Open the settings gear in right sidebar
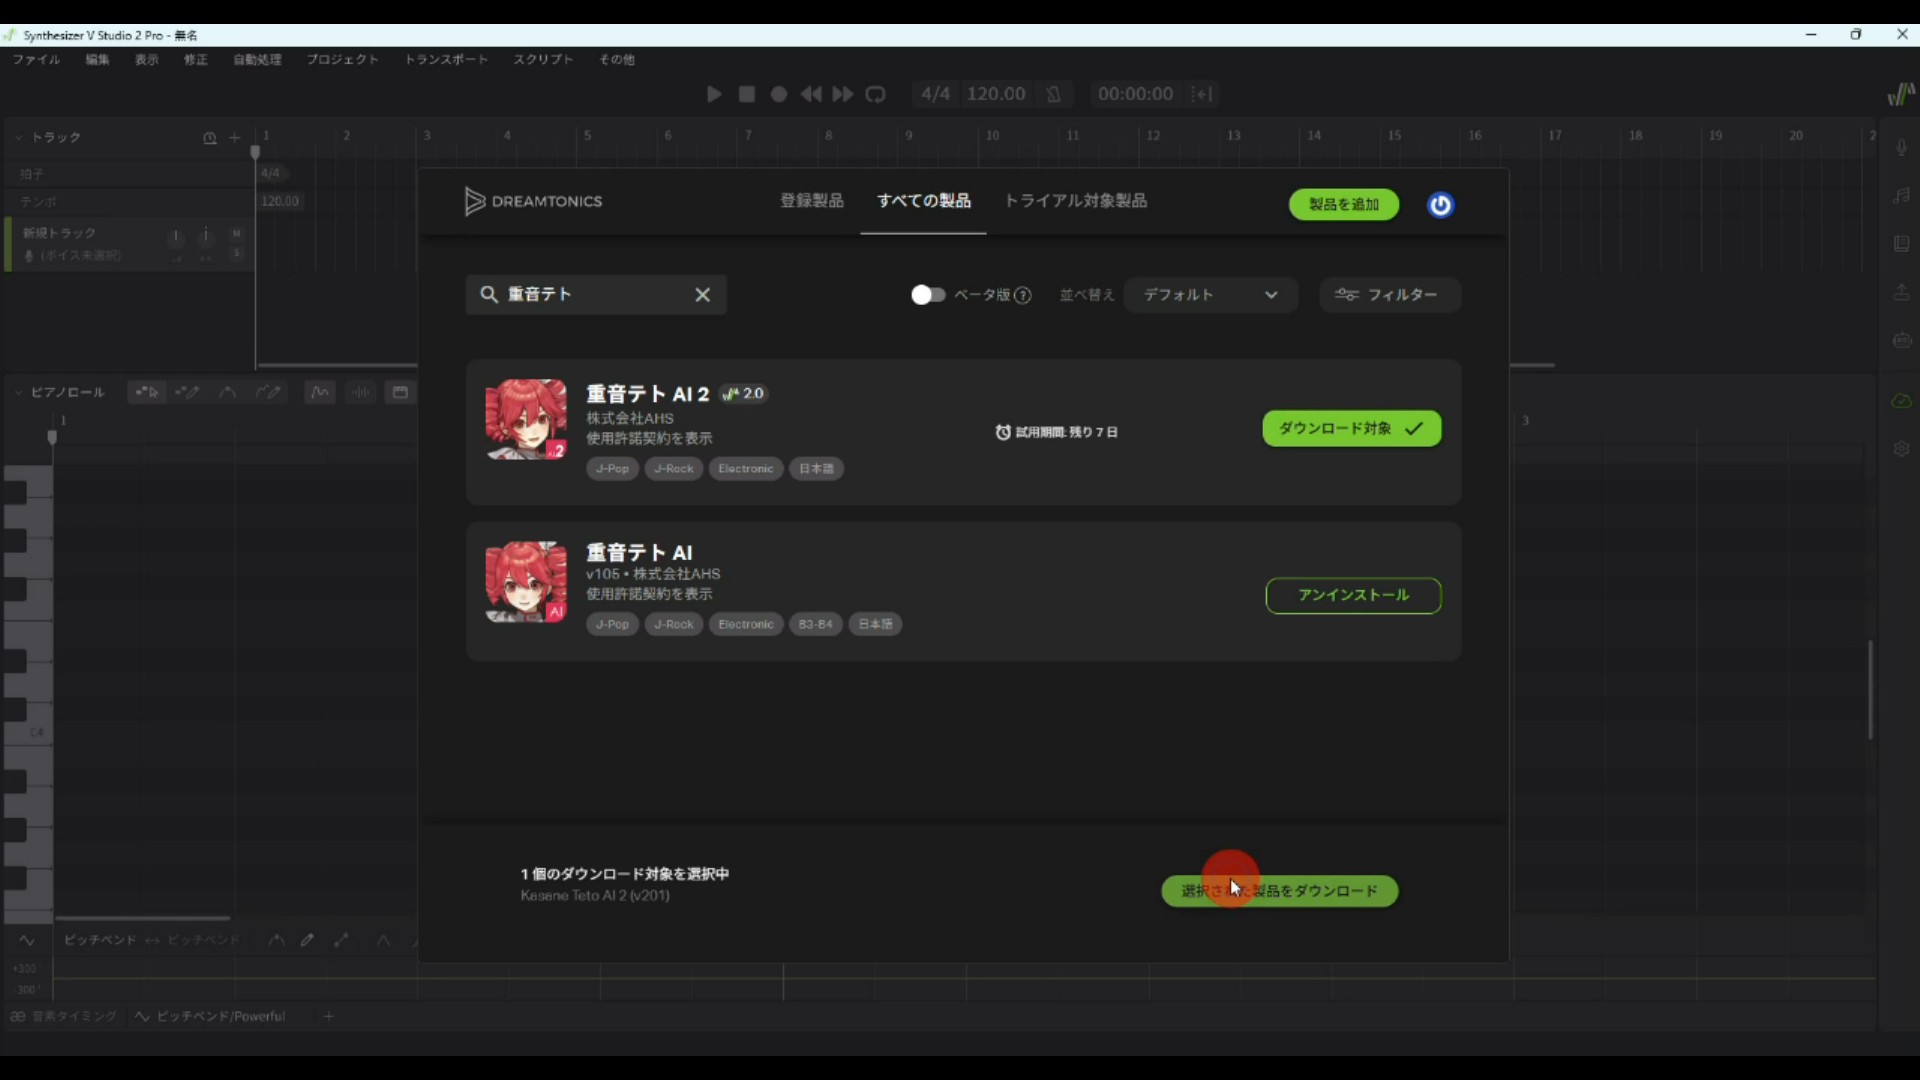Viewport: 1920px width, 1080px height. (1902, 449)
